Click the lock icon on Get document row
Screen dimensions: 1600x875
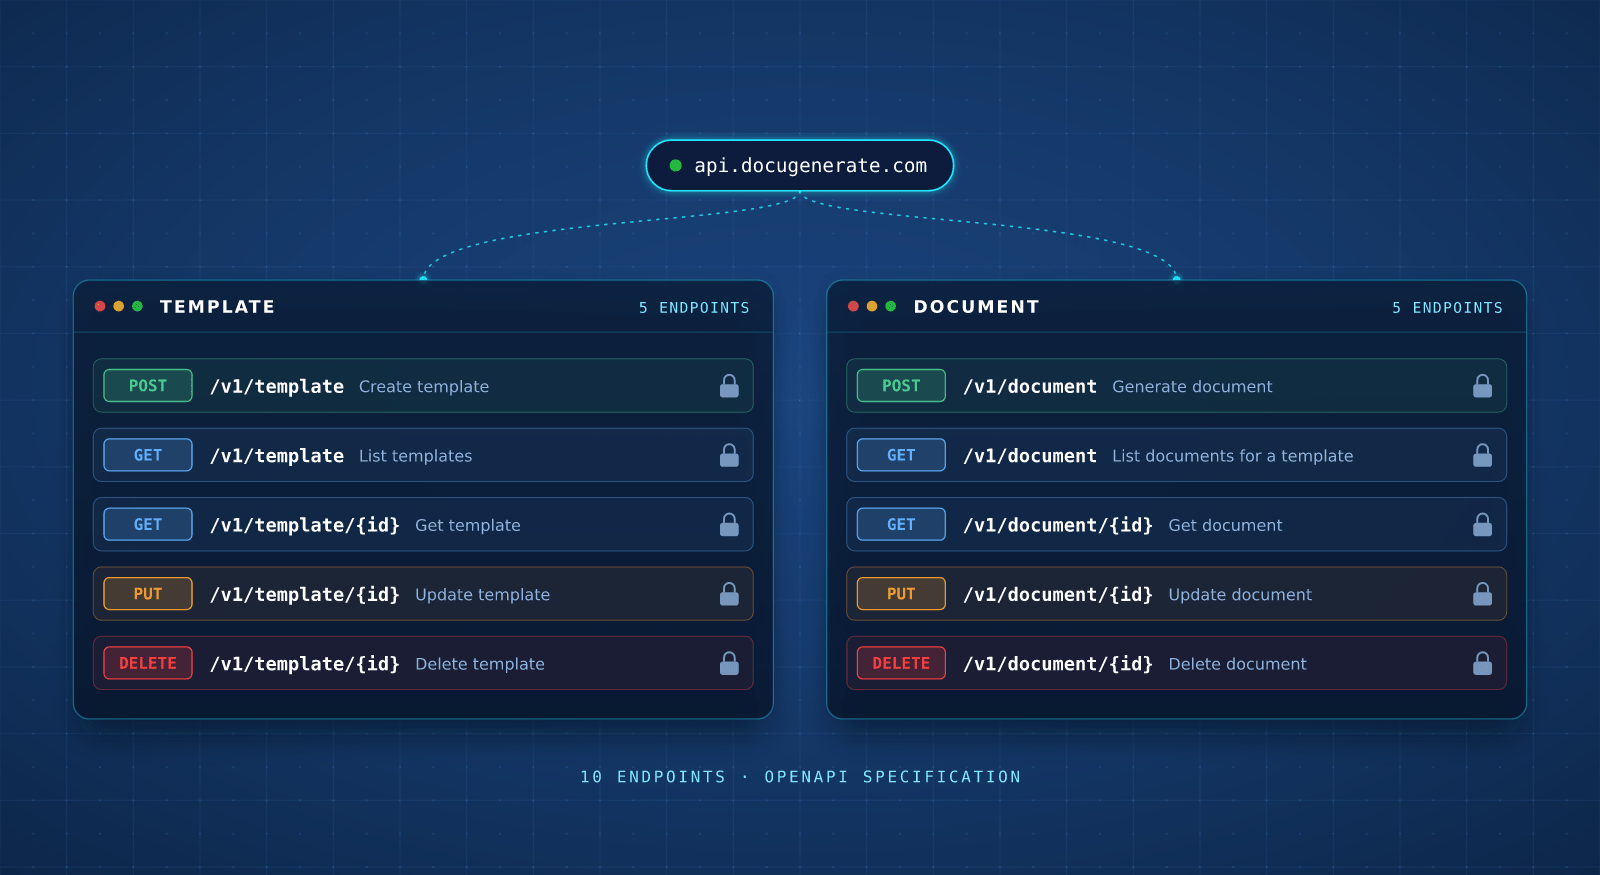[1483, 524]
